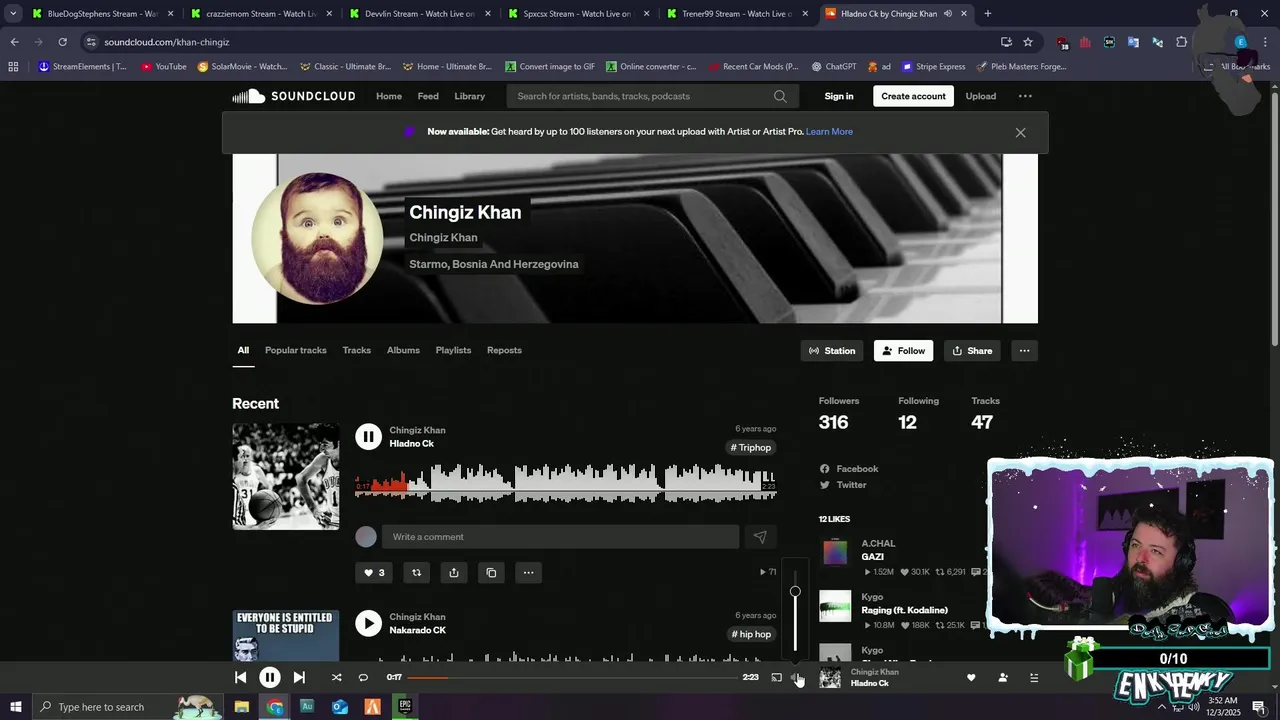
Task: Mute the volume speaker icon
Action: 796,677
